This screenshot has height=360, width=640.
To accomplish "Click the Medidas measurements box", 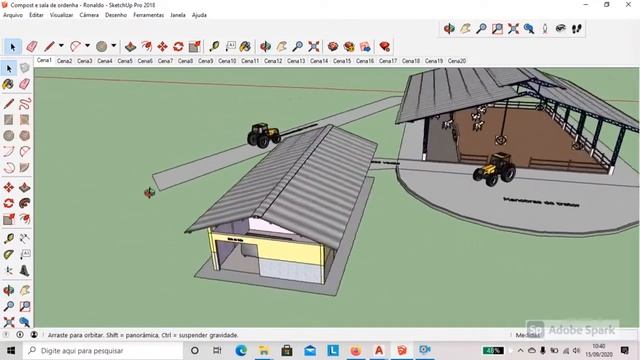I will click(527, 335).
